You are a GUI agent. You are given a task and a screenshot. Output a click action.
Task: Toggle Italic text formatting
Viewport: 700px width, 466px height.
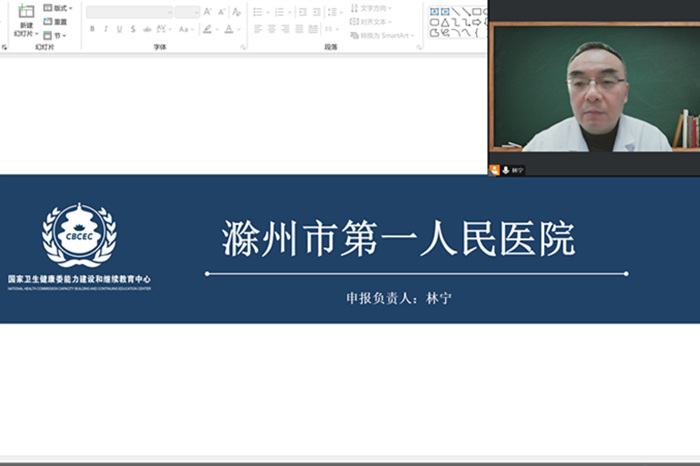pos(106,29)
